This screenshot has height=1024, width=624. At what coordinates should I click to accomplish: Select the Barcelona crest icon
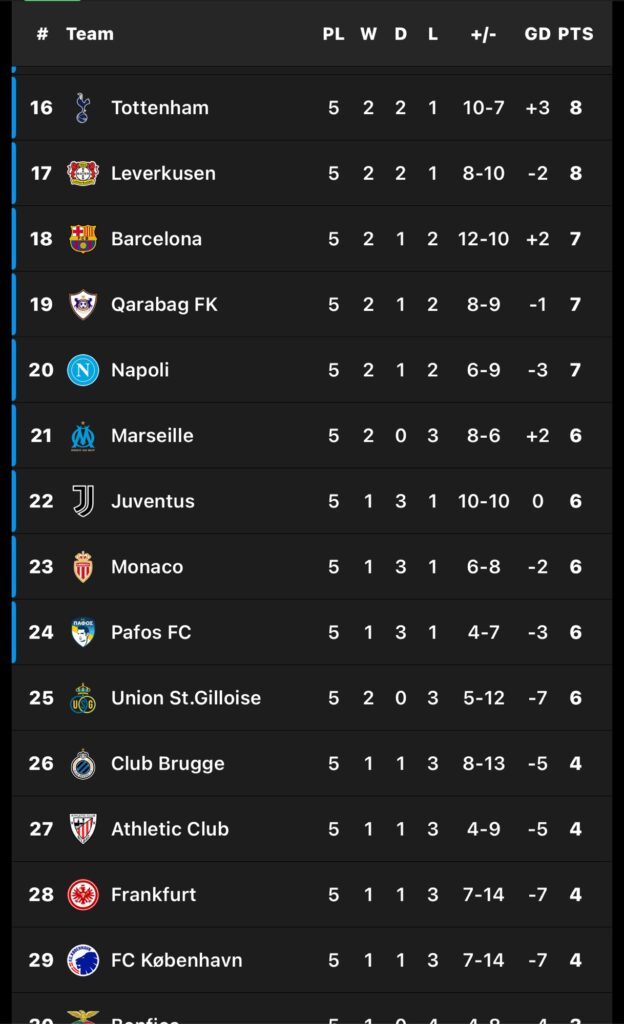pos(83,239)
